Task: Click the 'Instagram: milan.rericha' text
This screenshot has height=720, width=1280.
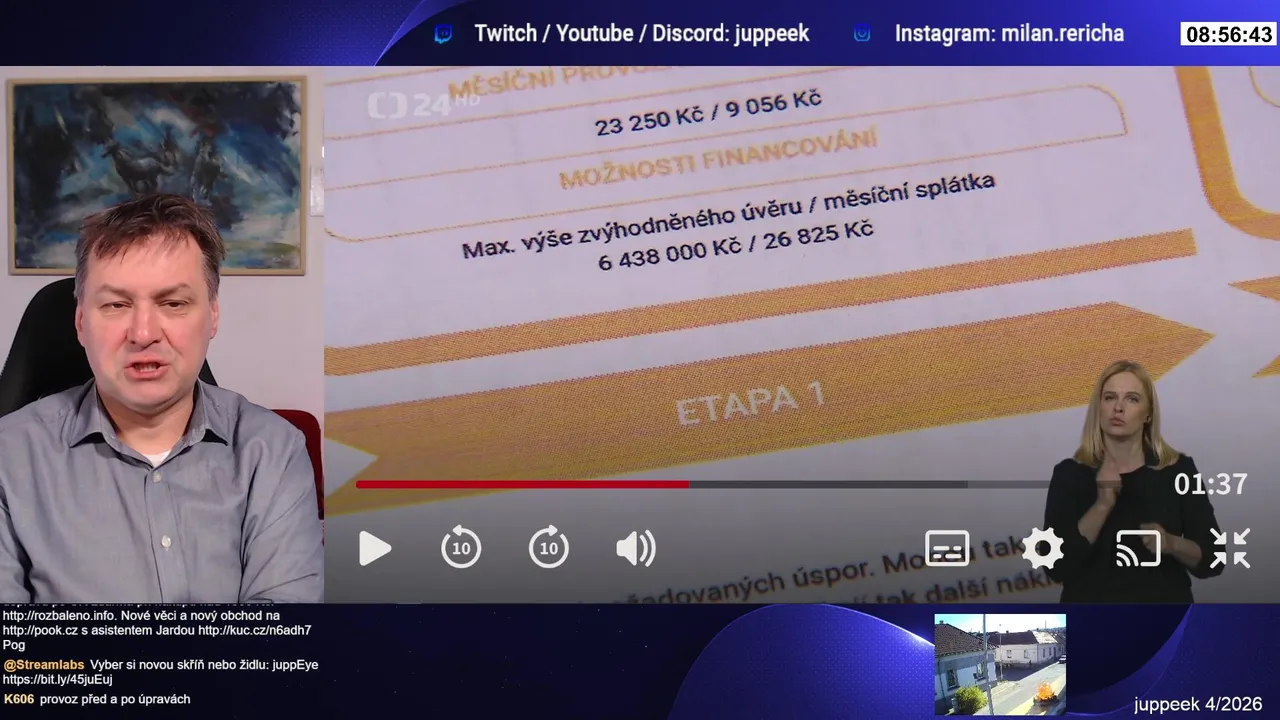Action: tap(1009, 34)
